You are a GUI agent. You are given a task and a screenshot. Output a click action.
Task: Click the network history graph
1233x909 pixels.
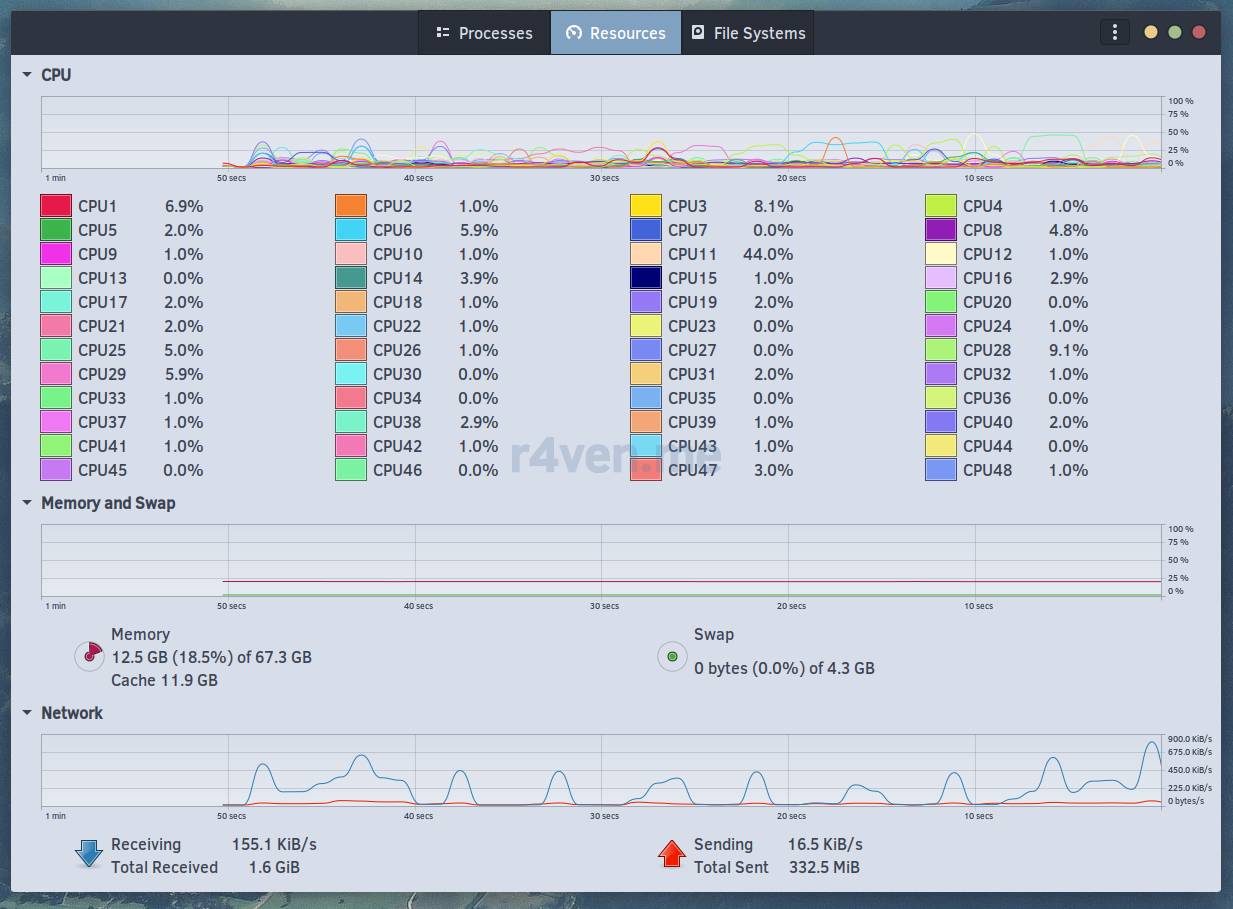[600, 770]
